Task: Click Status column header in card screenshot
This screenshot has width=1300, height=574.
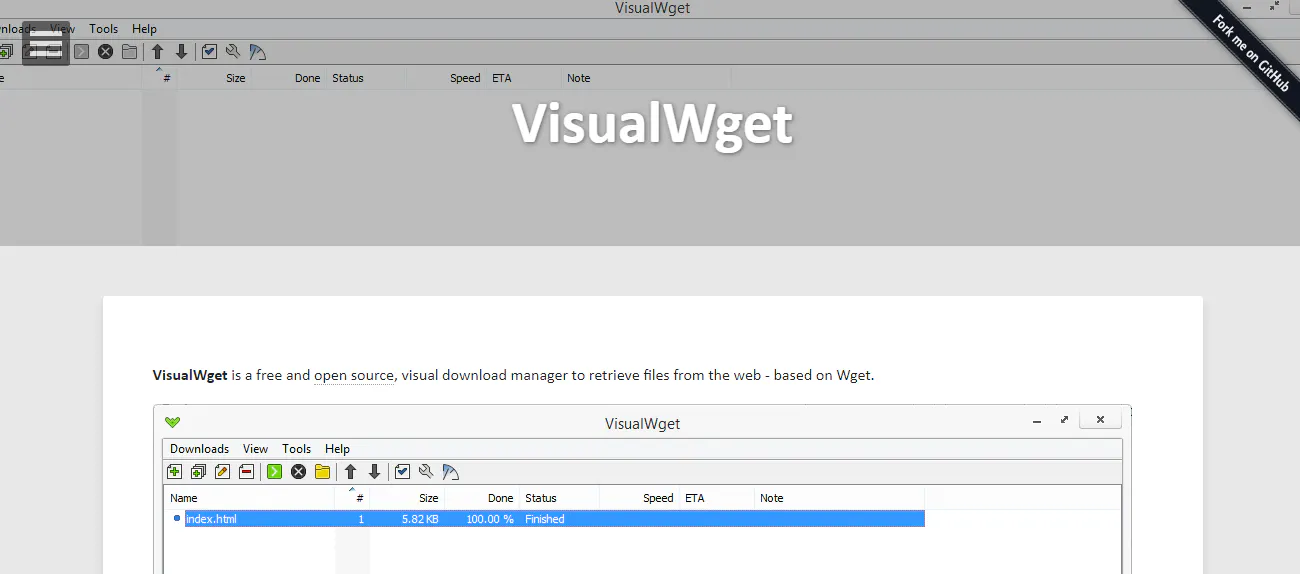Action: (x=541, y=498)
